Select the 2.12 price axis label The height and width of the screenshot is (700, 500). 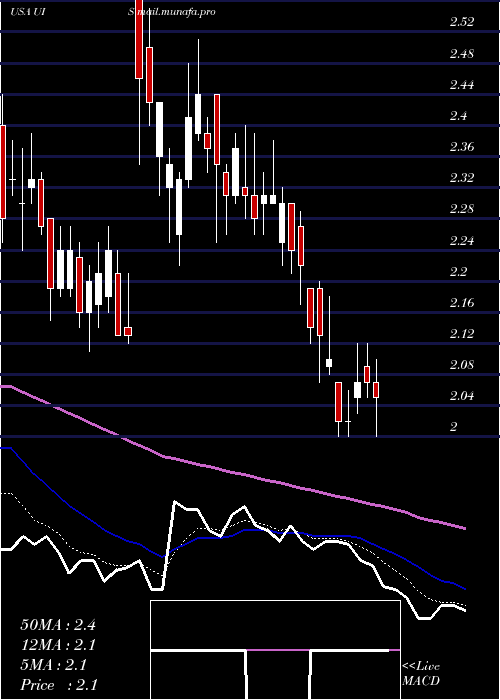tap(462, 333)
